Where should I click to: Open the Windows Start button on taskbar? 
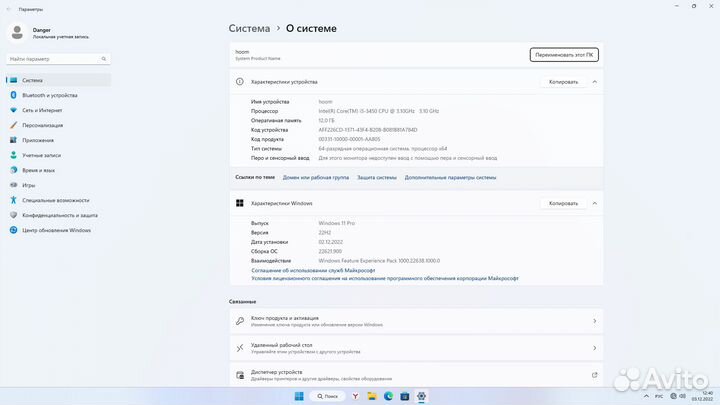pyautogui.click(x=297, y=395)
